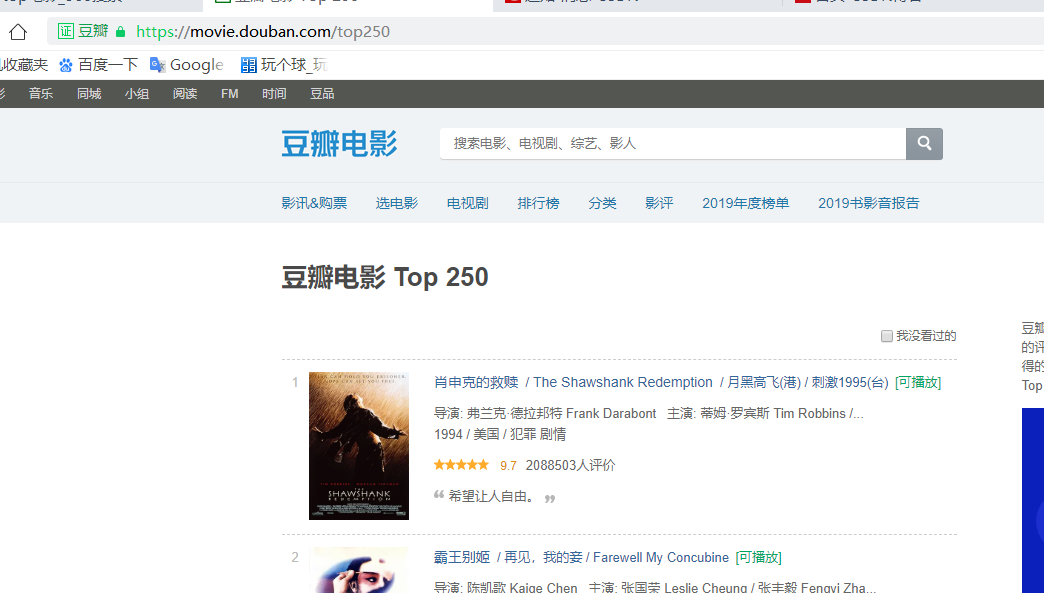The image size is (1044, 593).
Task: Click the search magnifier button
Action: [922, 143]
